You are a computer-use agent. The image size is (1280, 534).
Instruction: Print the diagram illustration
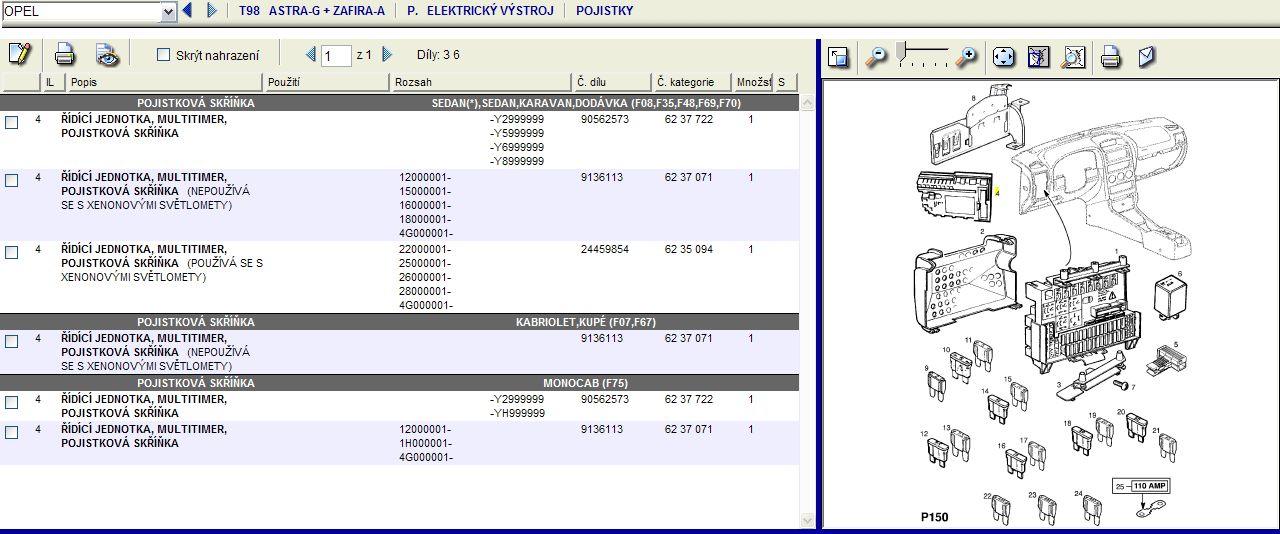click(1110, 57)
